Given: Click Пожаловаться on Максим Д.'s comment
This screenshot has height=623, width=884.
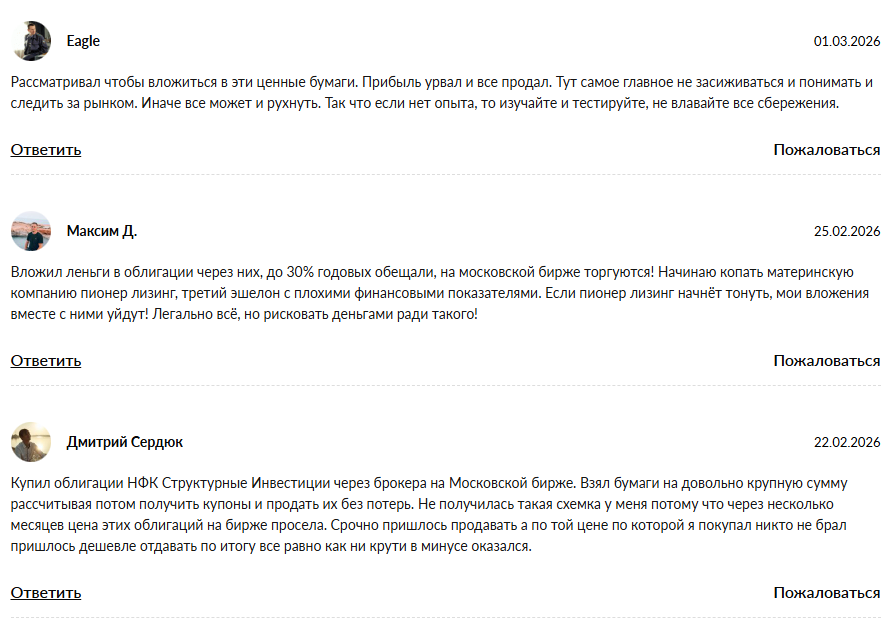Looking at the screenshot, I should click(826, 360).
